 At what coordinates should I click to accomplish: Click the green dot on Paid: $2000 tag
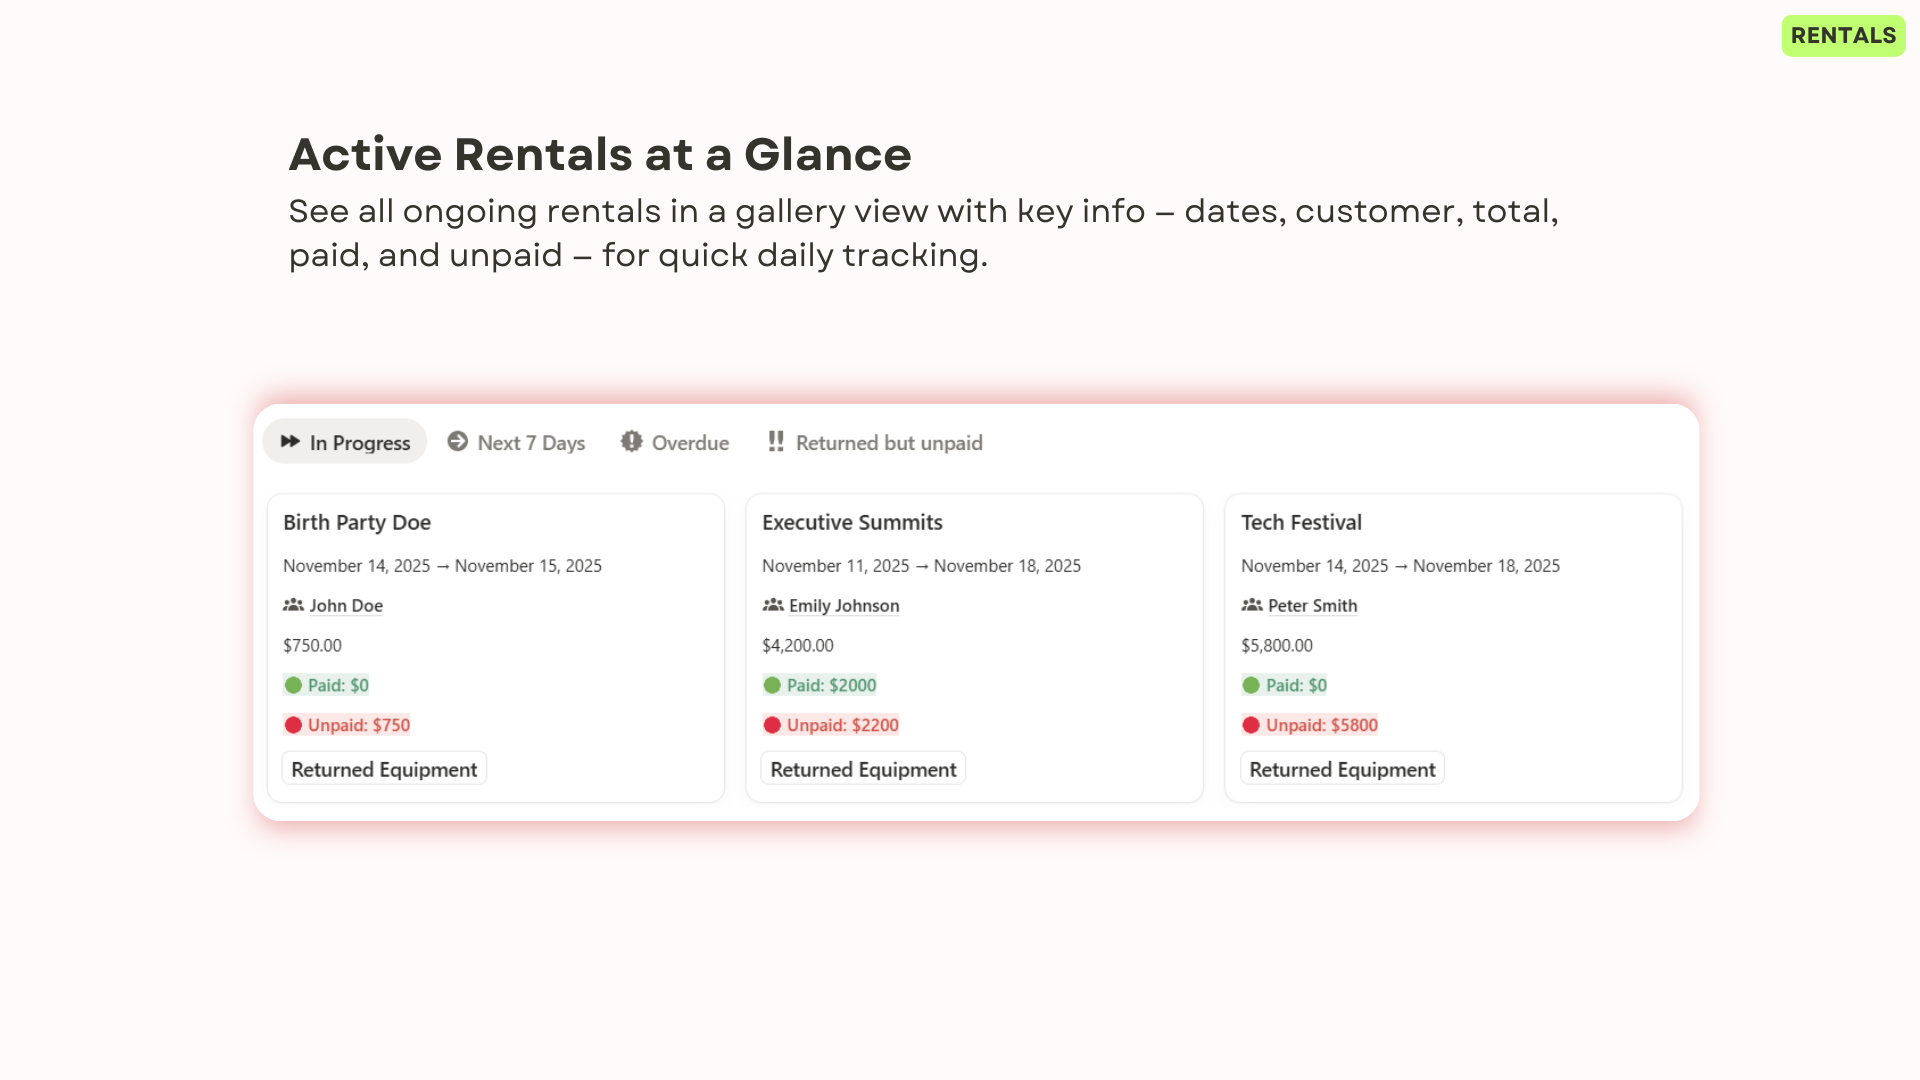point(773,685)
